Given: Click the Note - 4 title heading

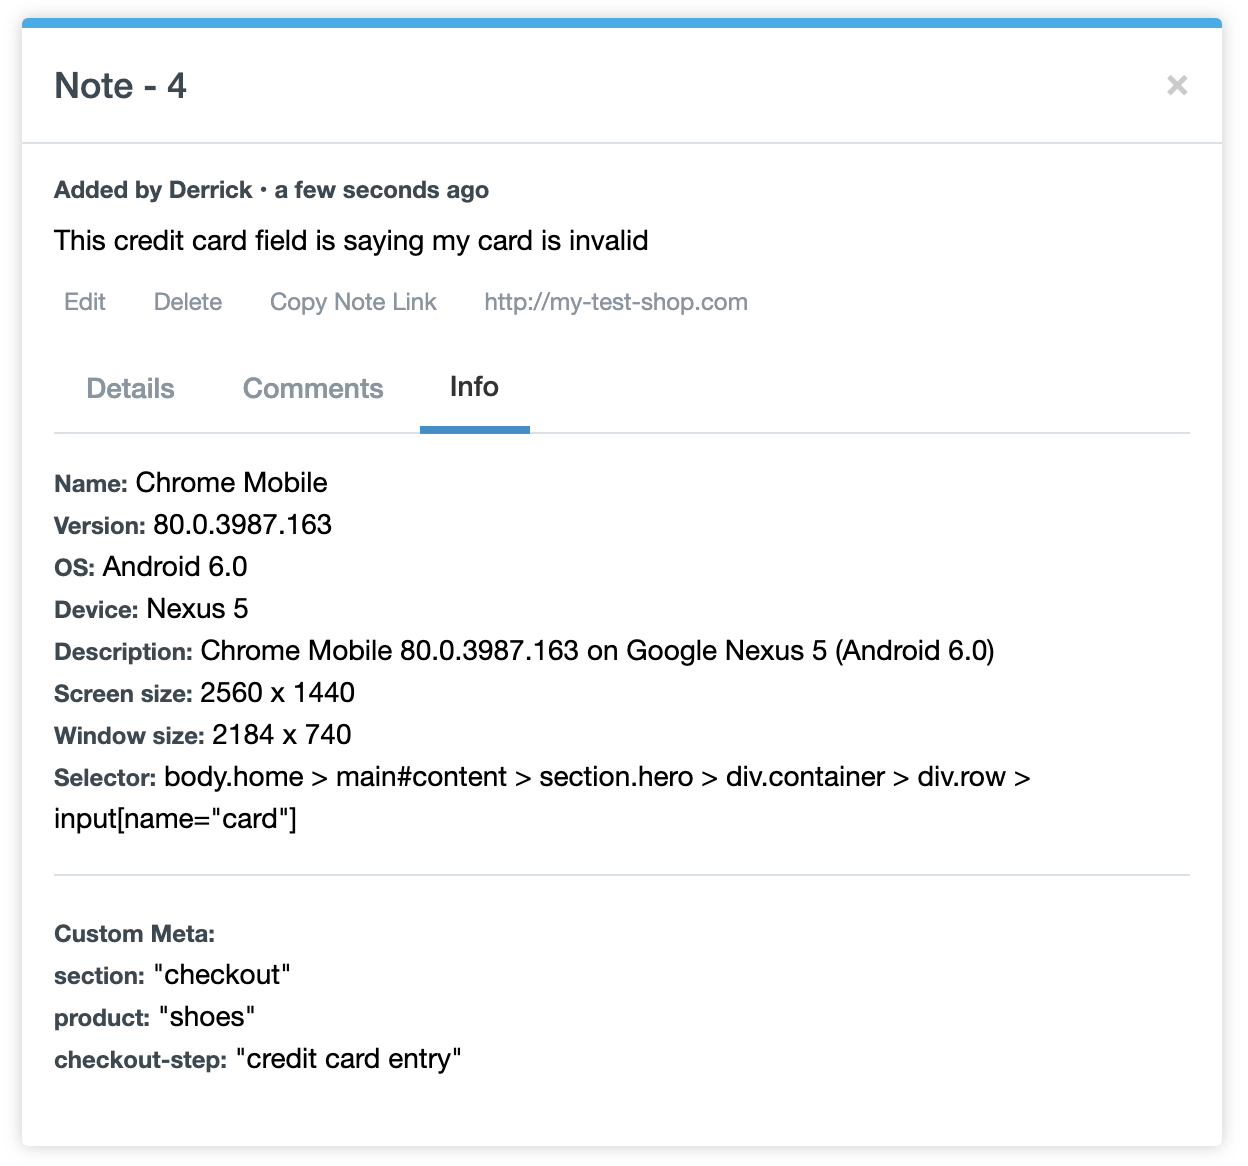Looking at the screenshot, I should pyautogui.click(x=120, y=86).
